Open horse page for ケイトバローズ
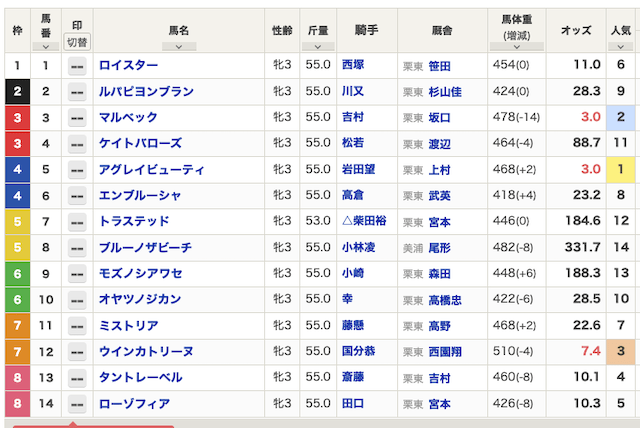Screen dimensions: 640x428 [x=140, y=144]
